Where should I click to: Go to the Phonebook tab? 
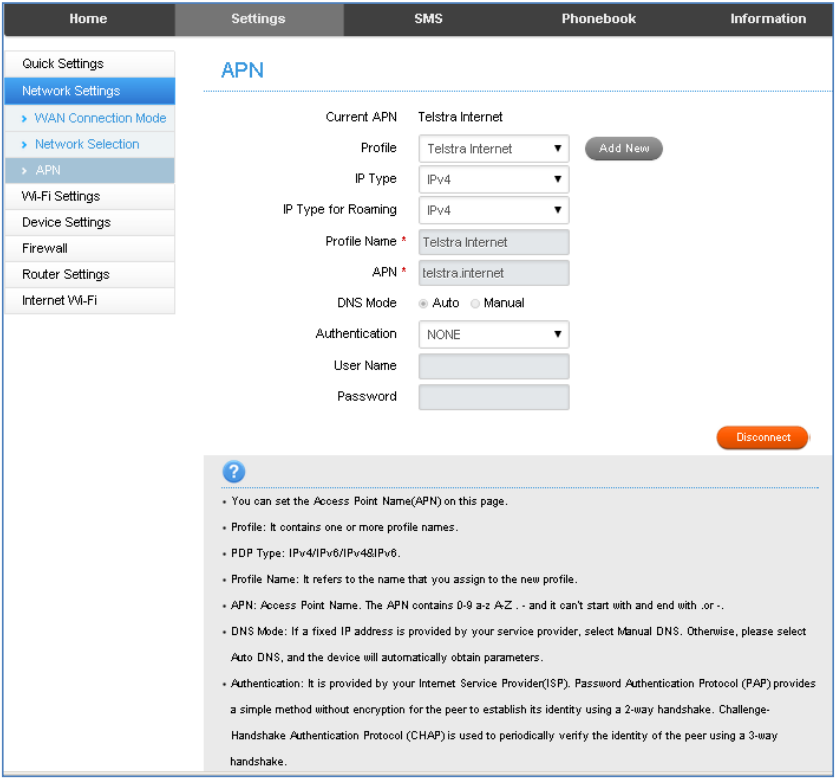598,19
